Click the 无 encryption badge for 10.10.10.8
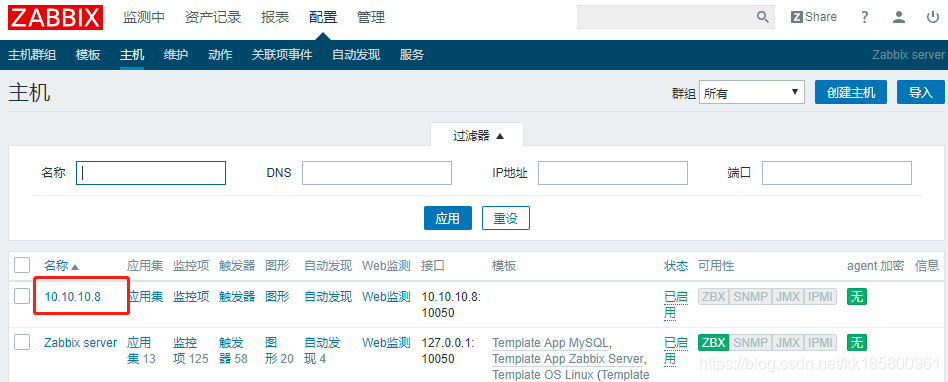The image size is (948, 382). point(857,297)
